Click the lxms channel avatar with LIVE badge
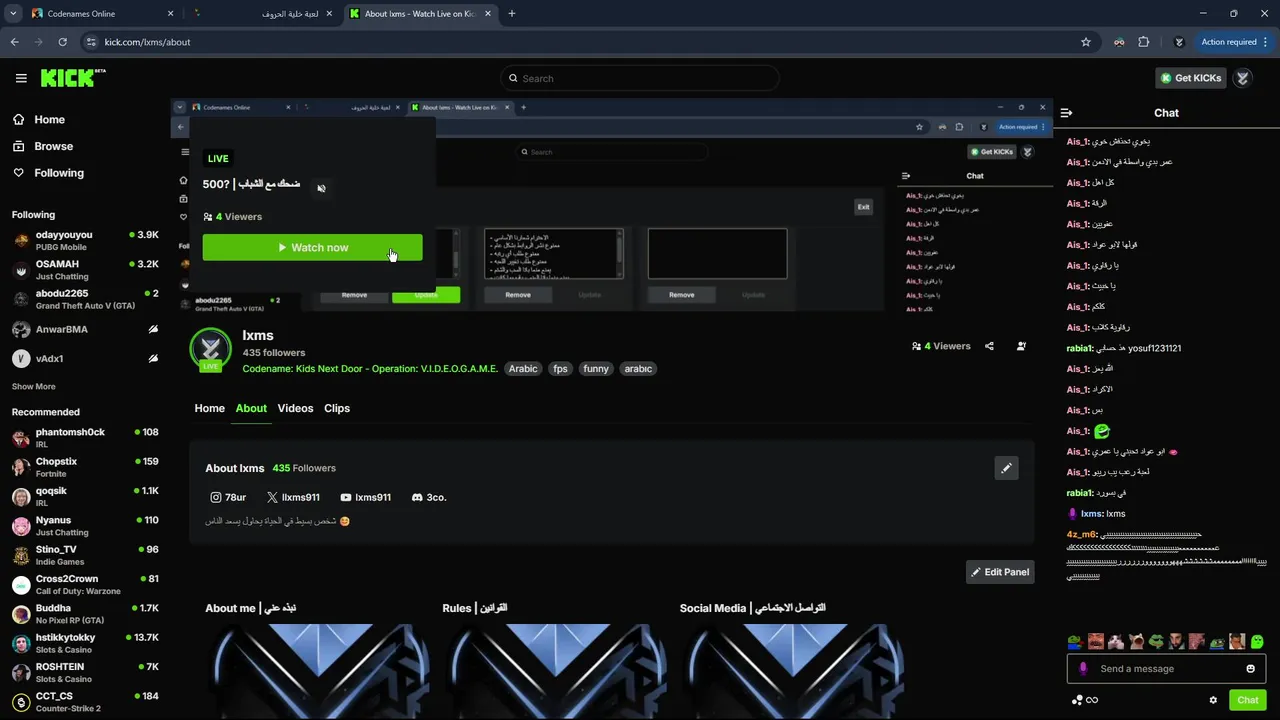Image resolution: width=1280 pixels, height=720 pixels. (x=210, y=350)
